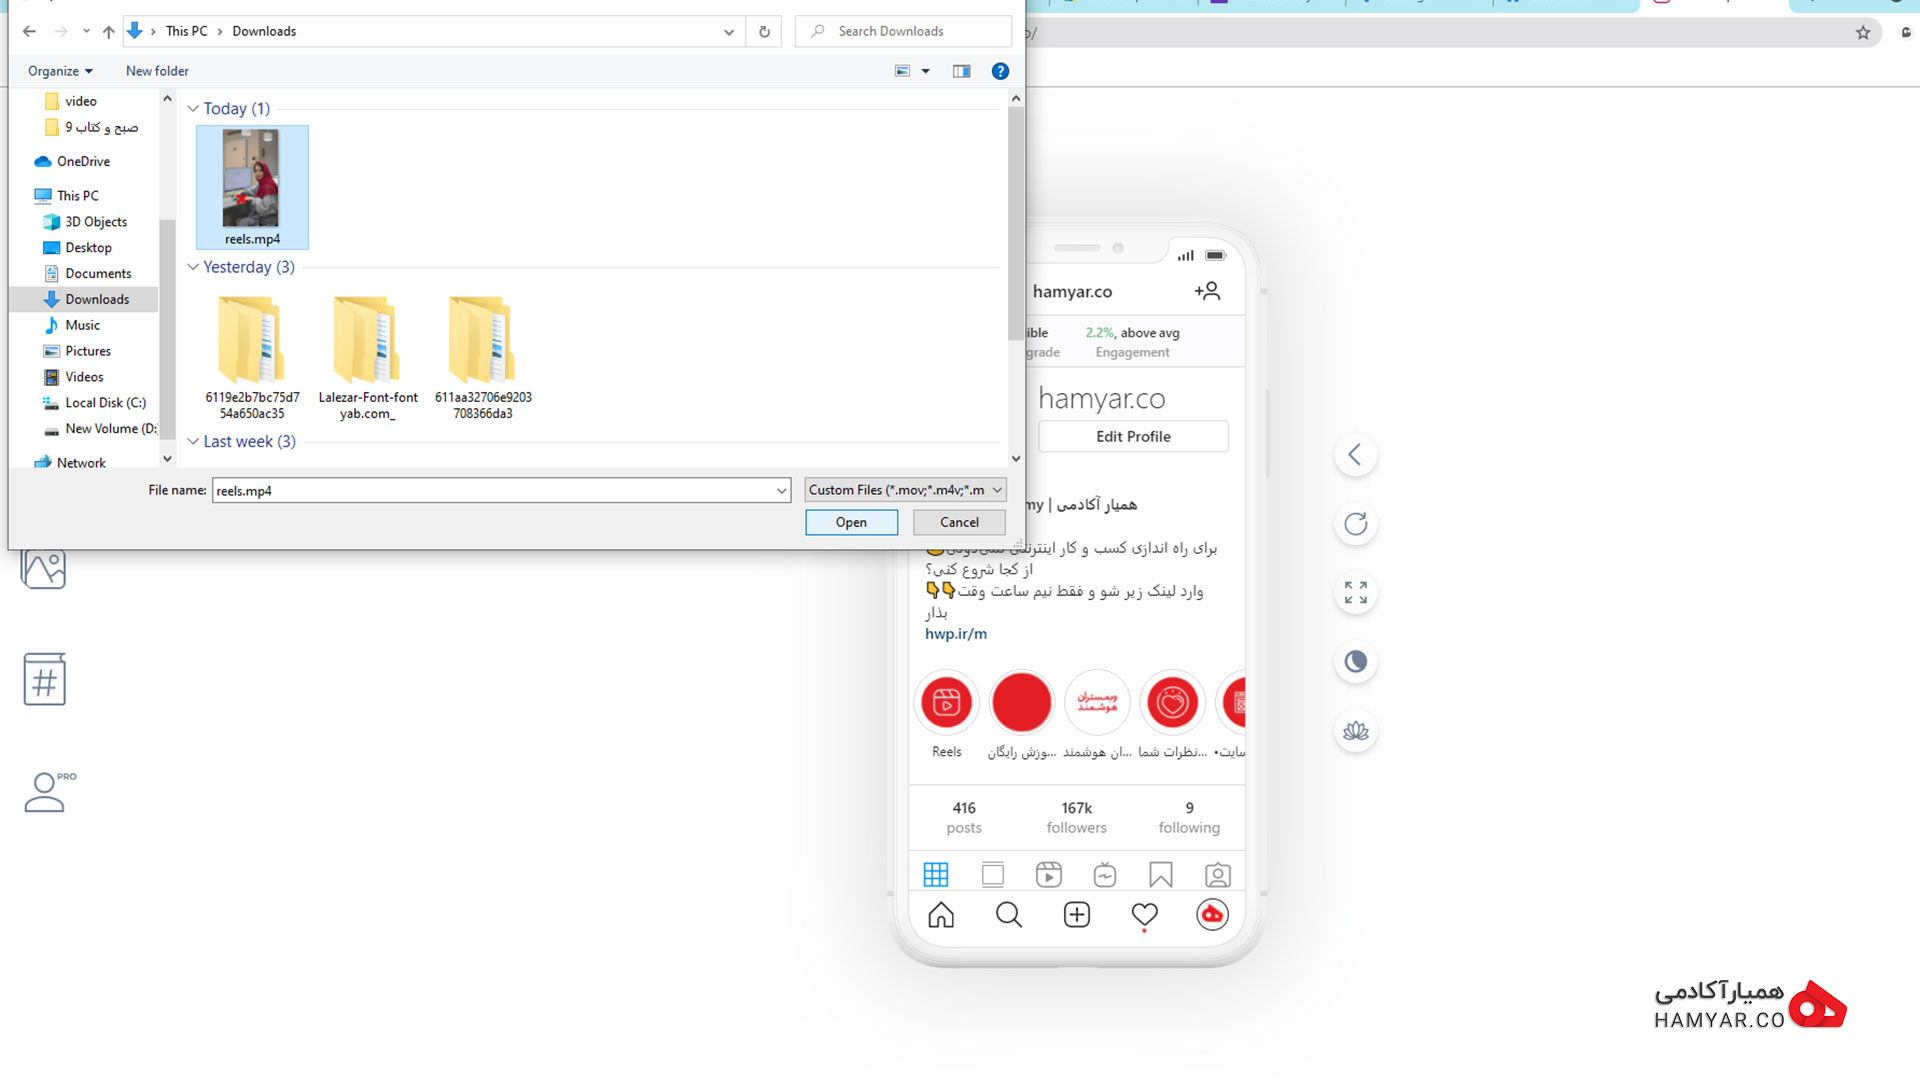Select This PC in the address breadcrumb
Viewport: 1920px width, 1080px height.
(x=187, y=31)
